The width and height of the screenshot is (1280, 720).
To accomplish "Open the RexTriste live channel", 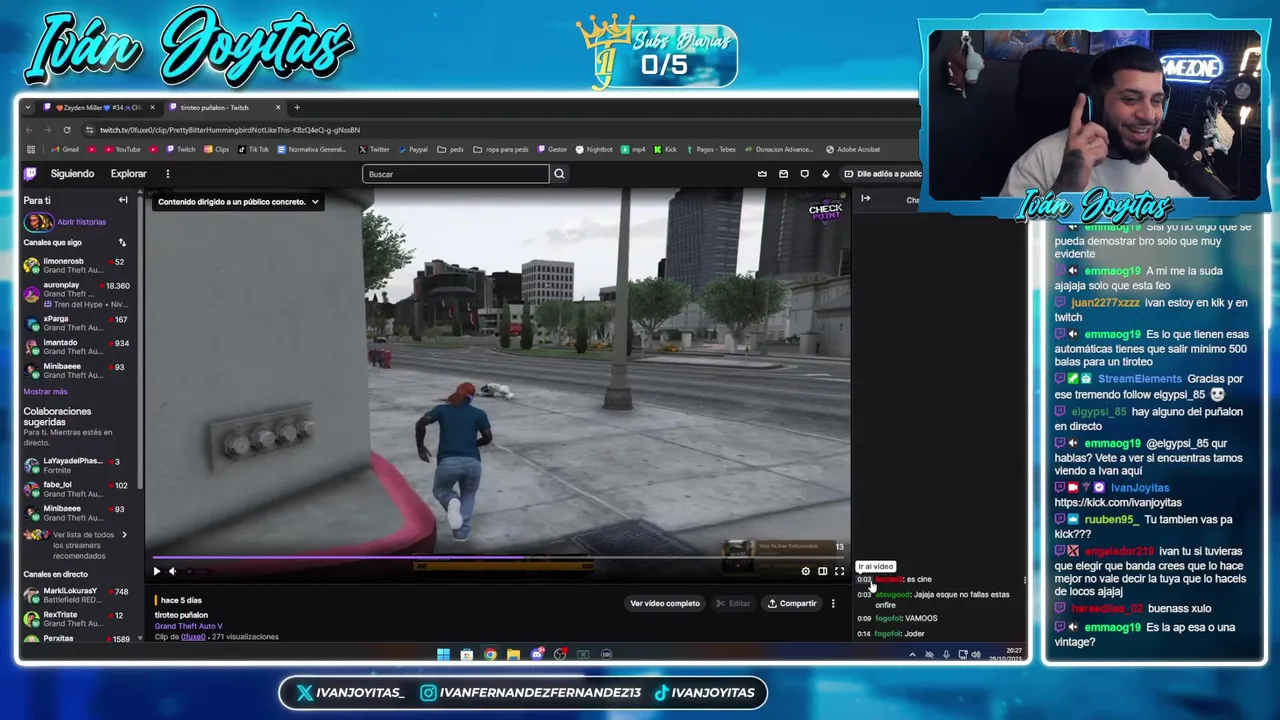I will [78, 619].
